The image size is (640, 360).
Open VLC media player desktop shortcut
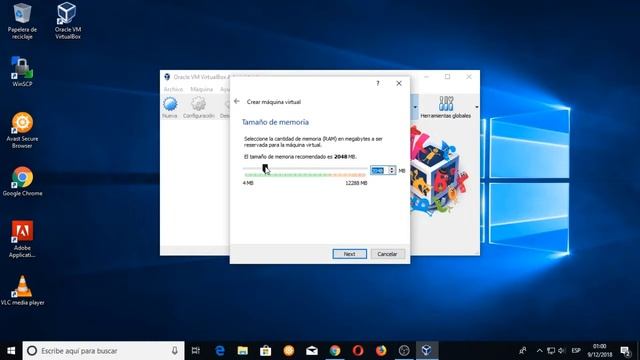click(22, 291)
